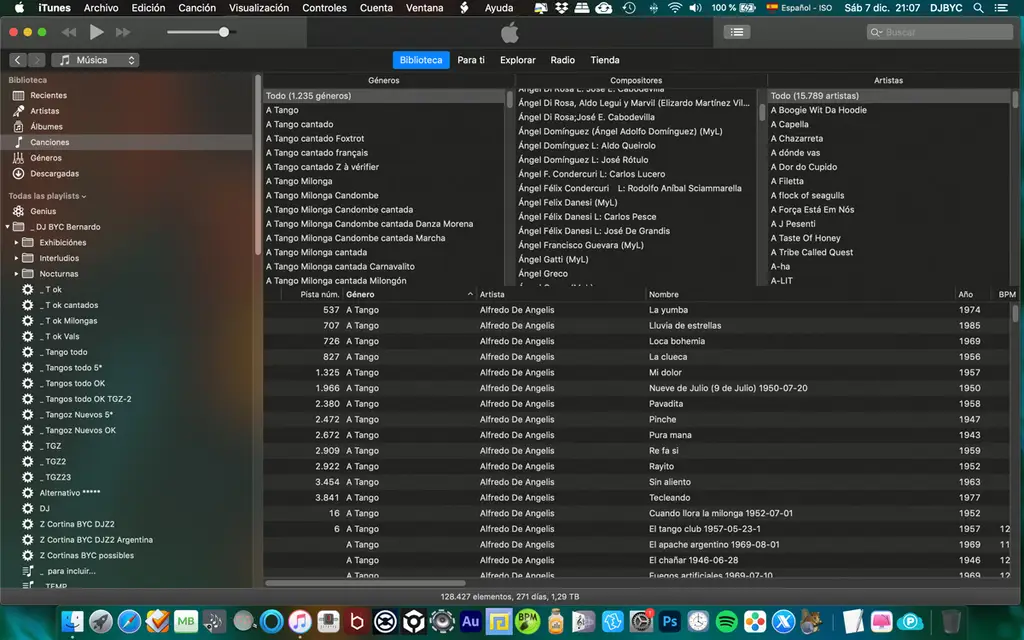The height and width of the screenshot is (640, 1024).
Task: Switch to the Para ti tab
Action: tap(471, 60)
